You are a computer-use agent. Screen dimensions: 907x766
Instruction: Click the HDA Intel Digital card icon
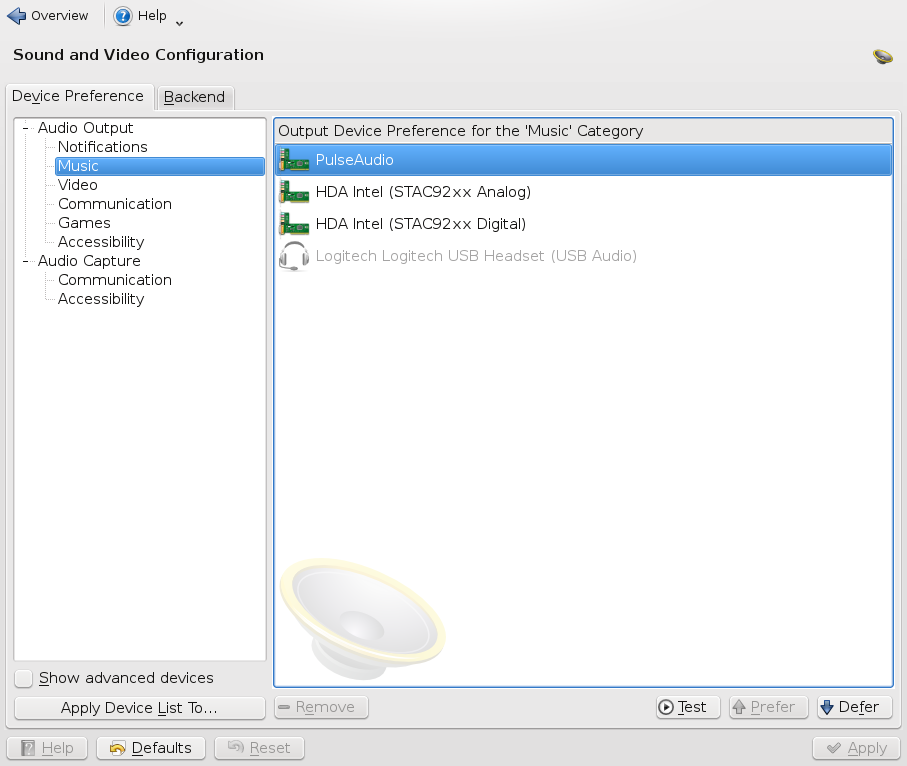point(294,224)
